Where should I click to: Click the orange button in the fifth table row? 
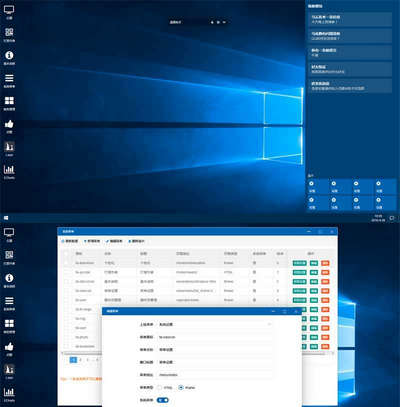[x=325, y=300]
